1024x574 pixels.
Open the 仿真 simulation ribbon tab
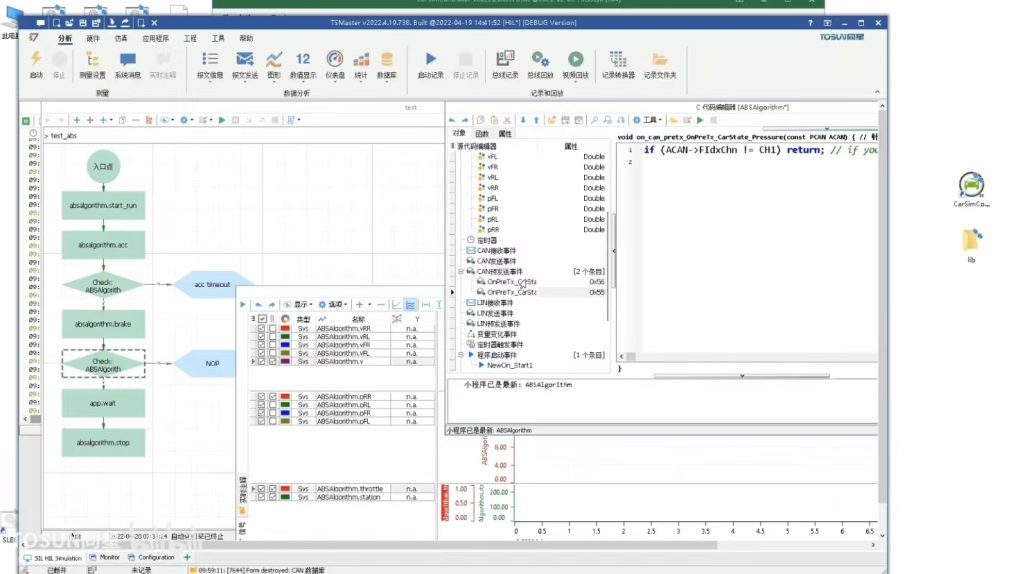(x=121, y=39)
